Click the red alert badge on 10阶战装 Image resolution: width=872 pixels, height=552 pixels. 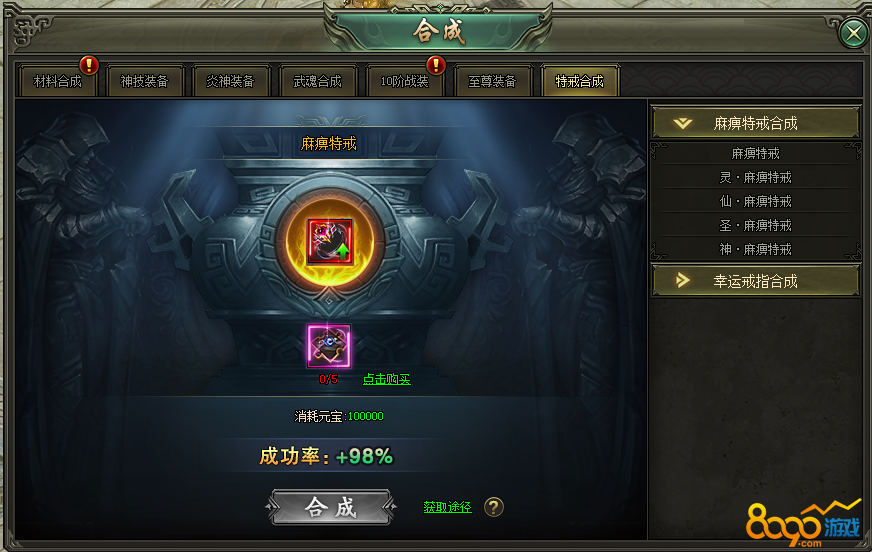[x=436, y=65]
